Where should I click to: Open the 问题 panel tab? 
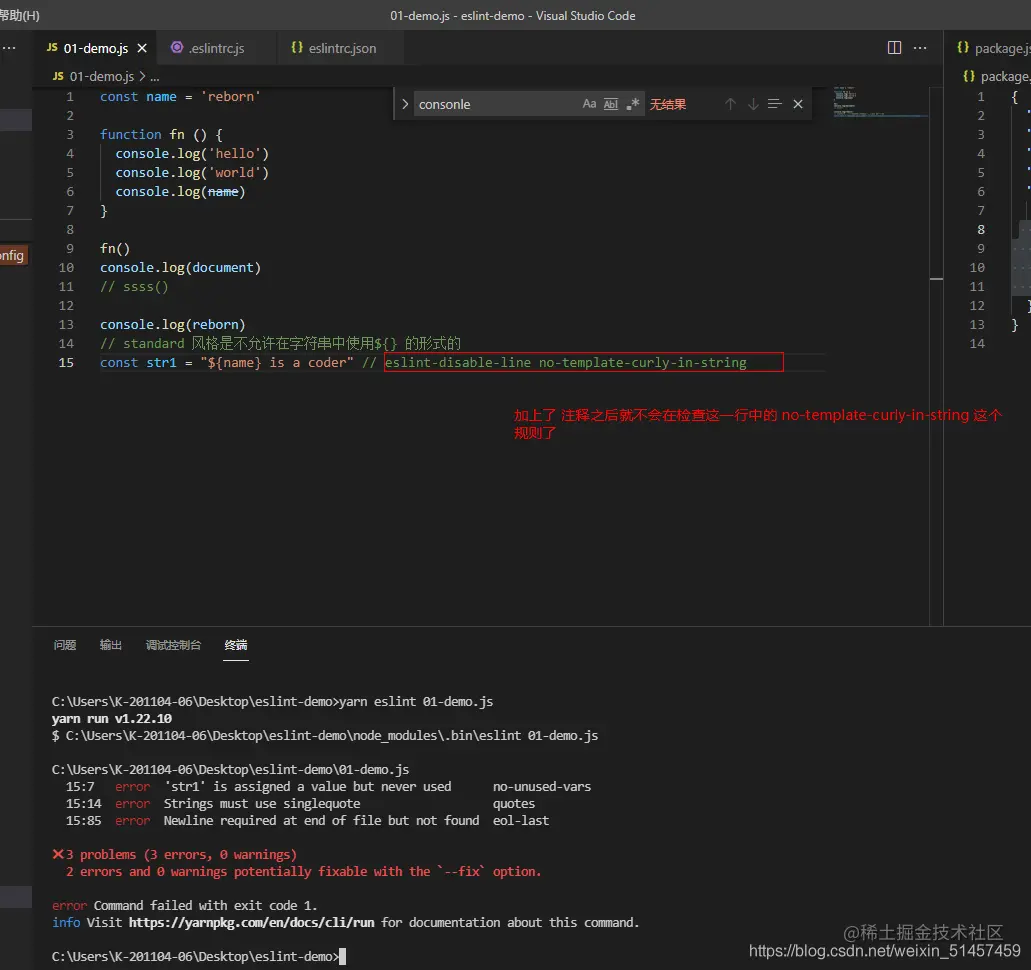point(64,645)
